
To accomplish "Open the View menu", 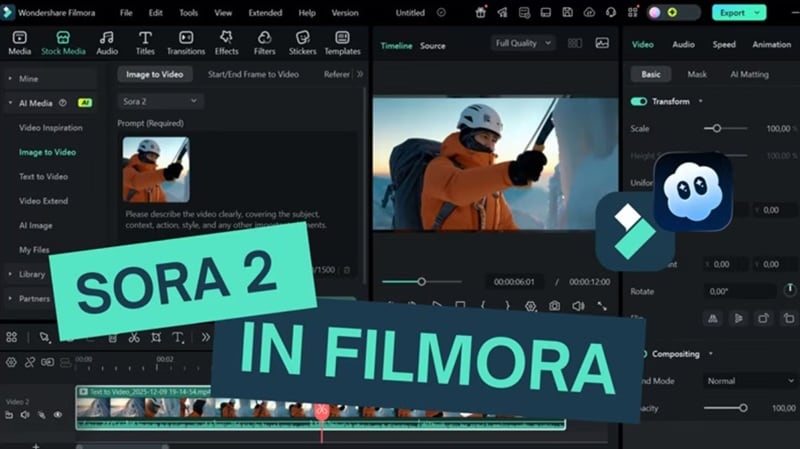I will (x=223, y=13).
